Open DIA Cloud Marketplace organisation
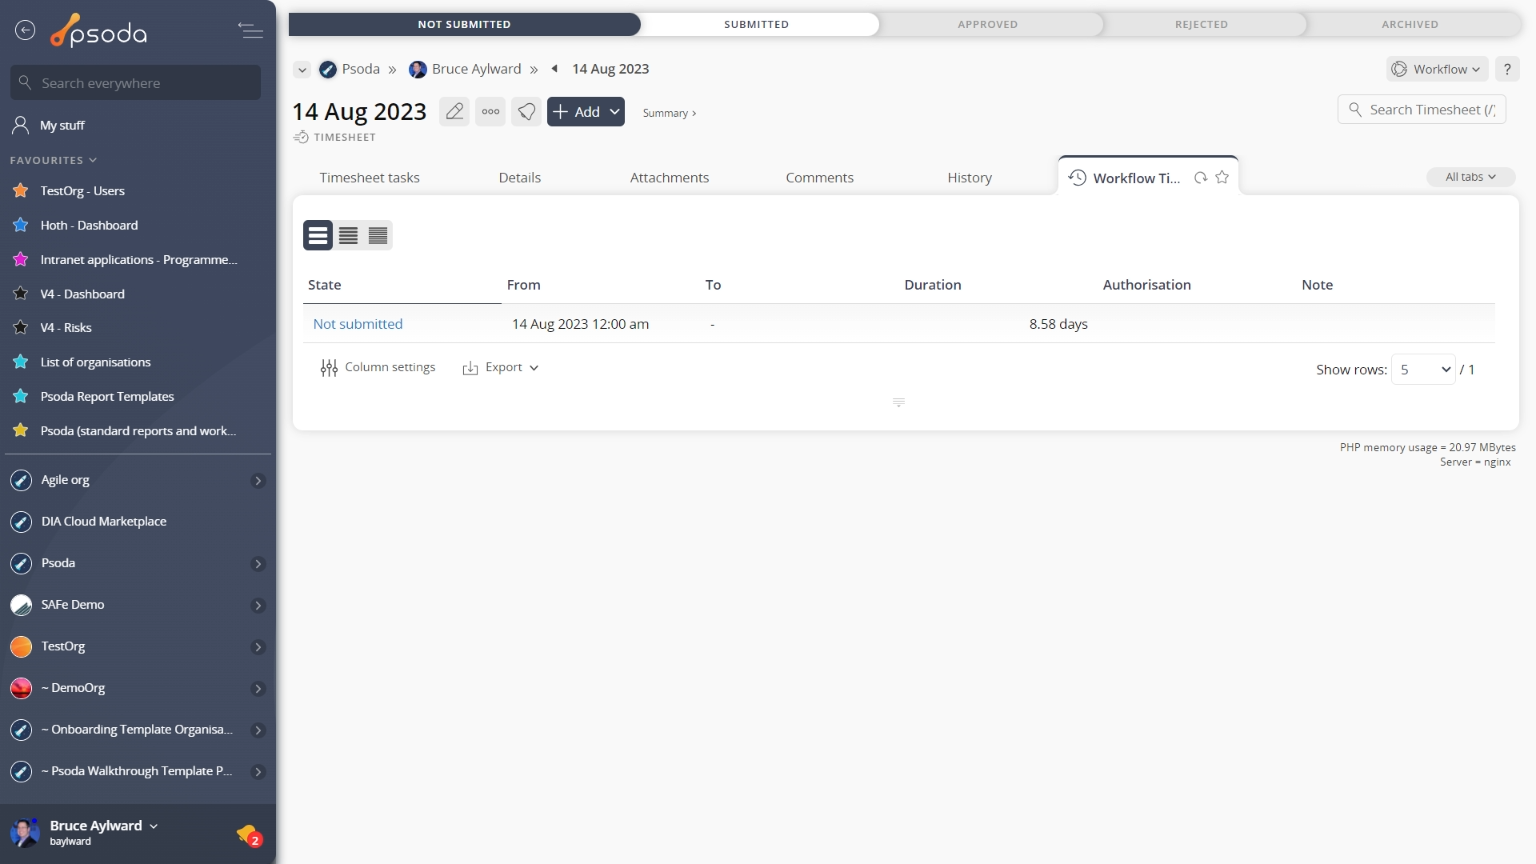Viewport: 1536px width, 864px height. coord(104,522)
